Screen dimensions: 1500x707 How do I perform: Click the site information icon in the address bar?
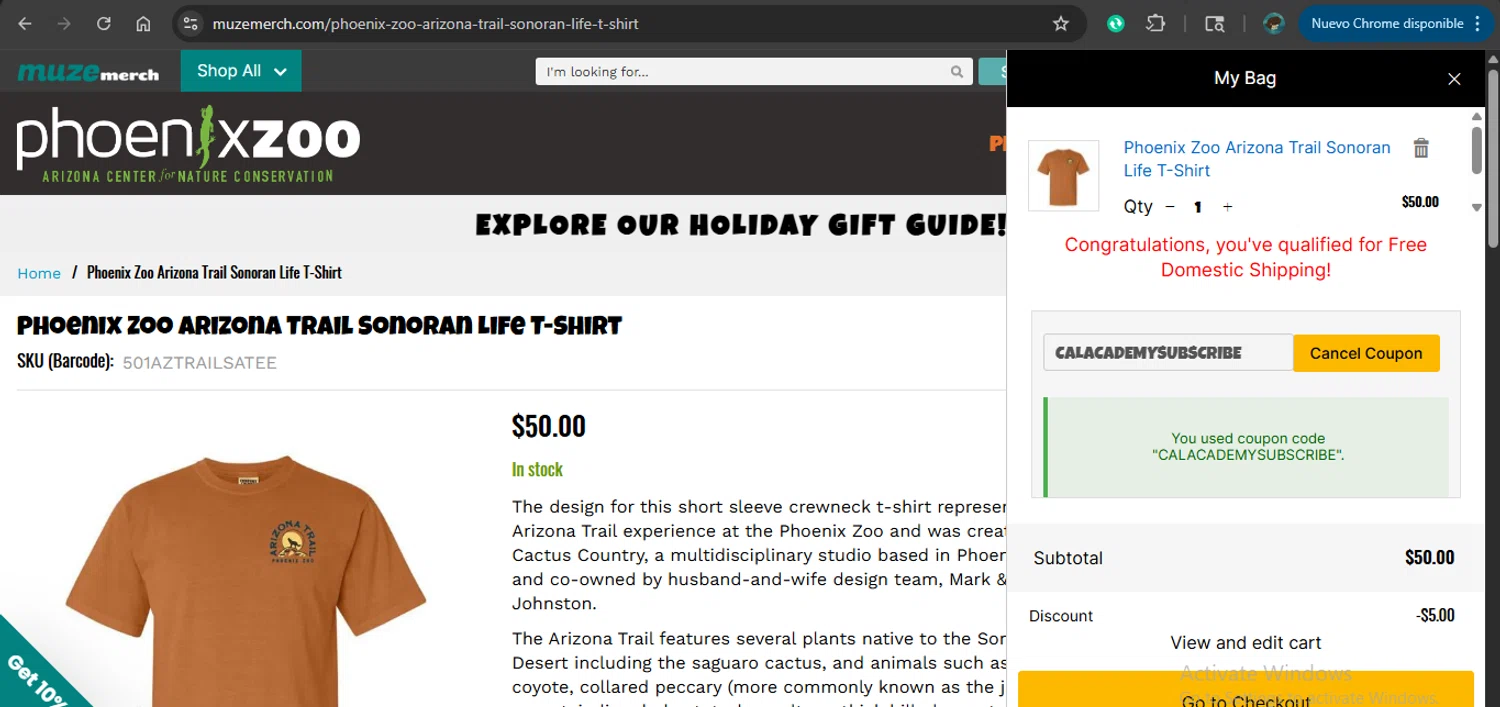[192, 24]
